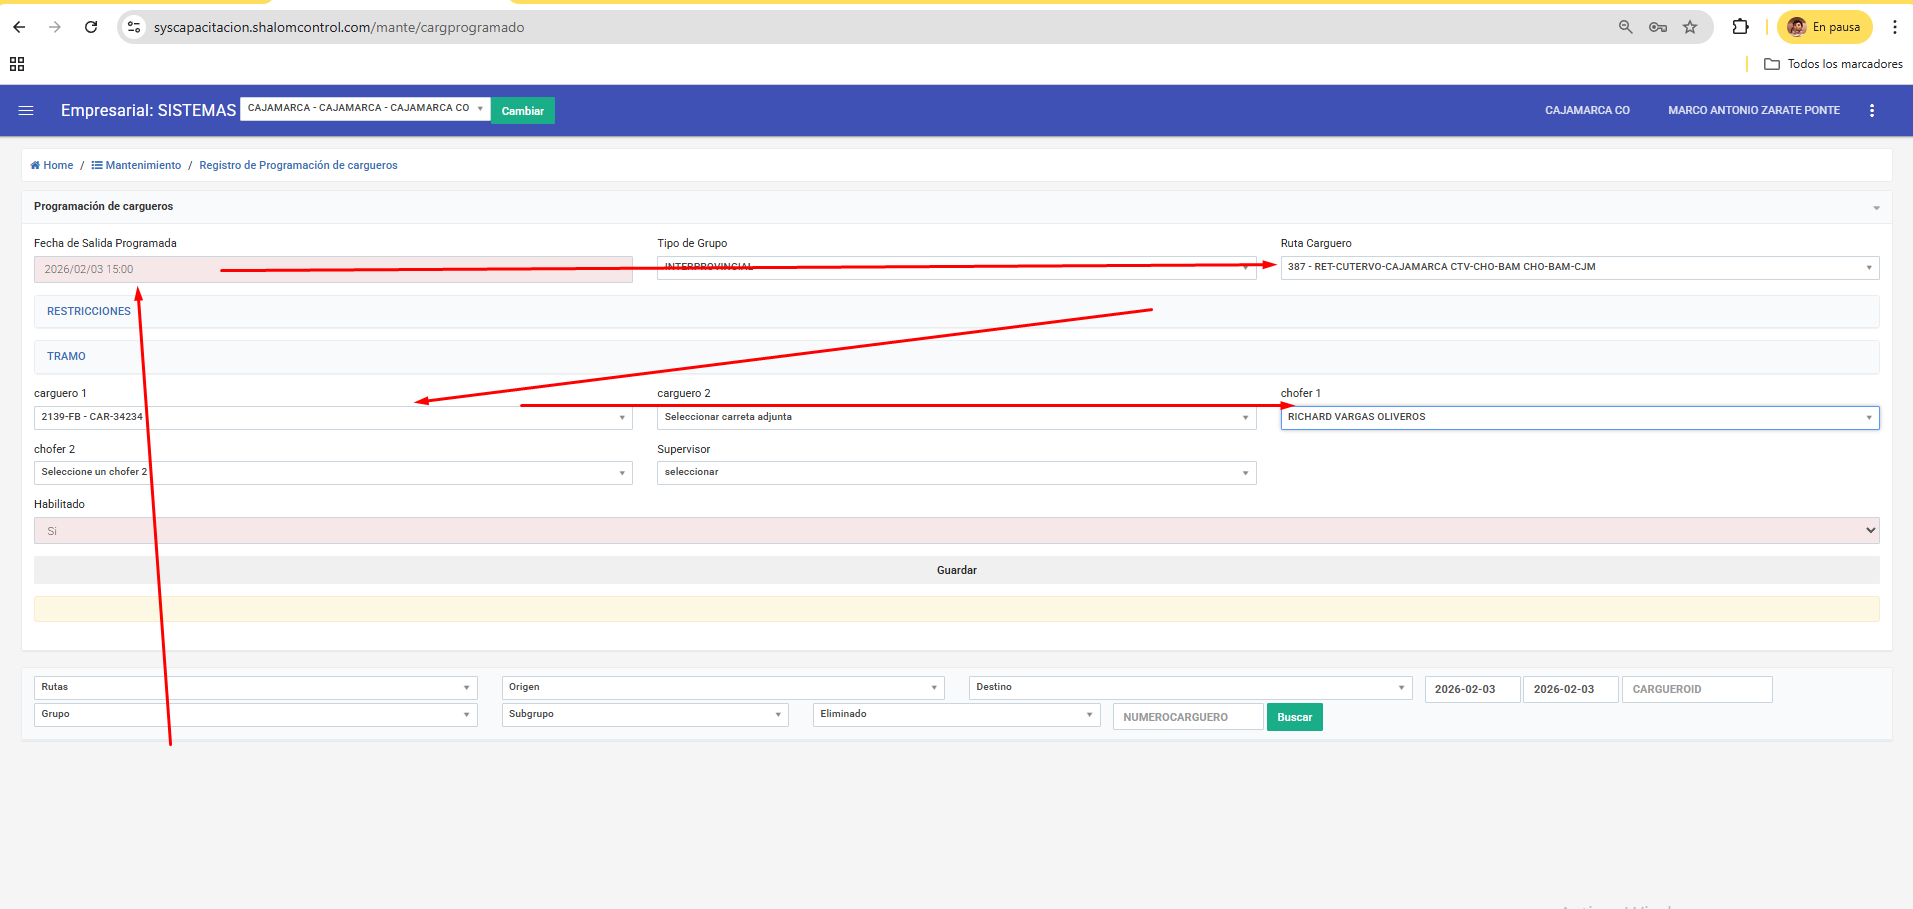Screen dimensions: 1913x909
Task: Open the hamburger sidebar menu
Action: point(26,110)
